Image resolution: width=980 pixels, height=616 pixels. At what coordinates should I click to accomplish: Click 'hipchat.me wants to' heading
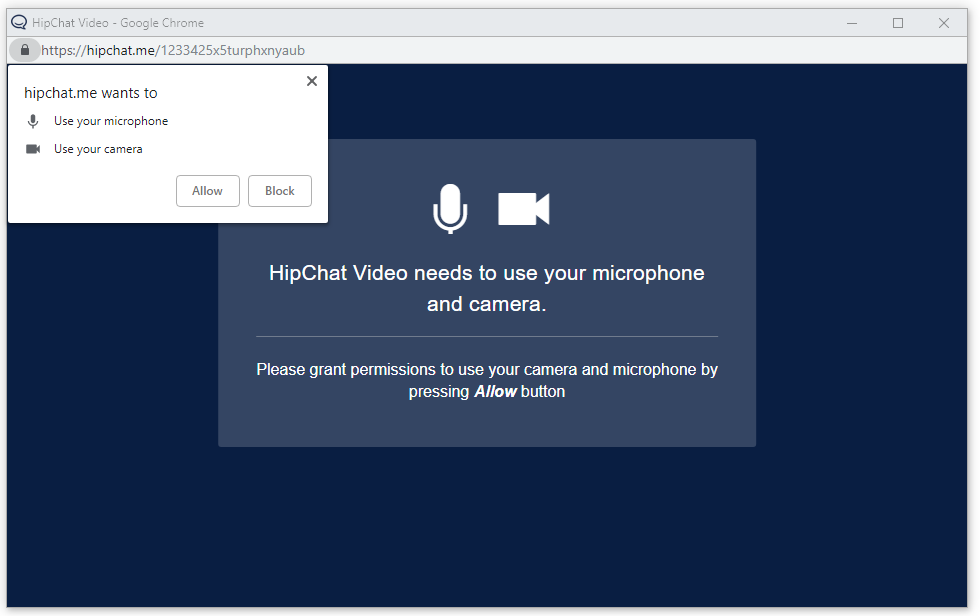tap(91, 93)
